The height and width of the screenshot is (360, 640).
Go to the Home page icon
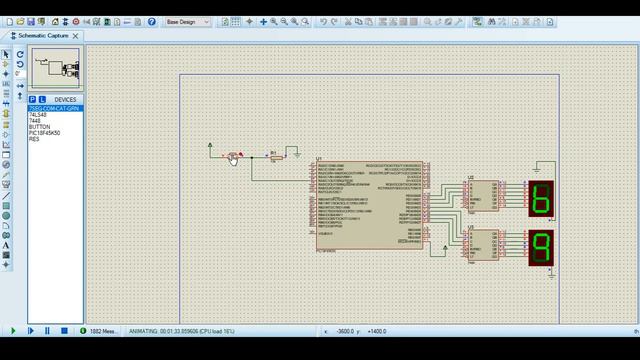click(x=55, y=22)
